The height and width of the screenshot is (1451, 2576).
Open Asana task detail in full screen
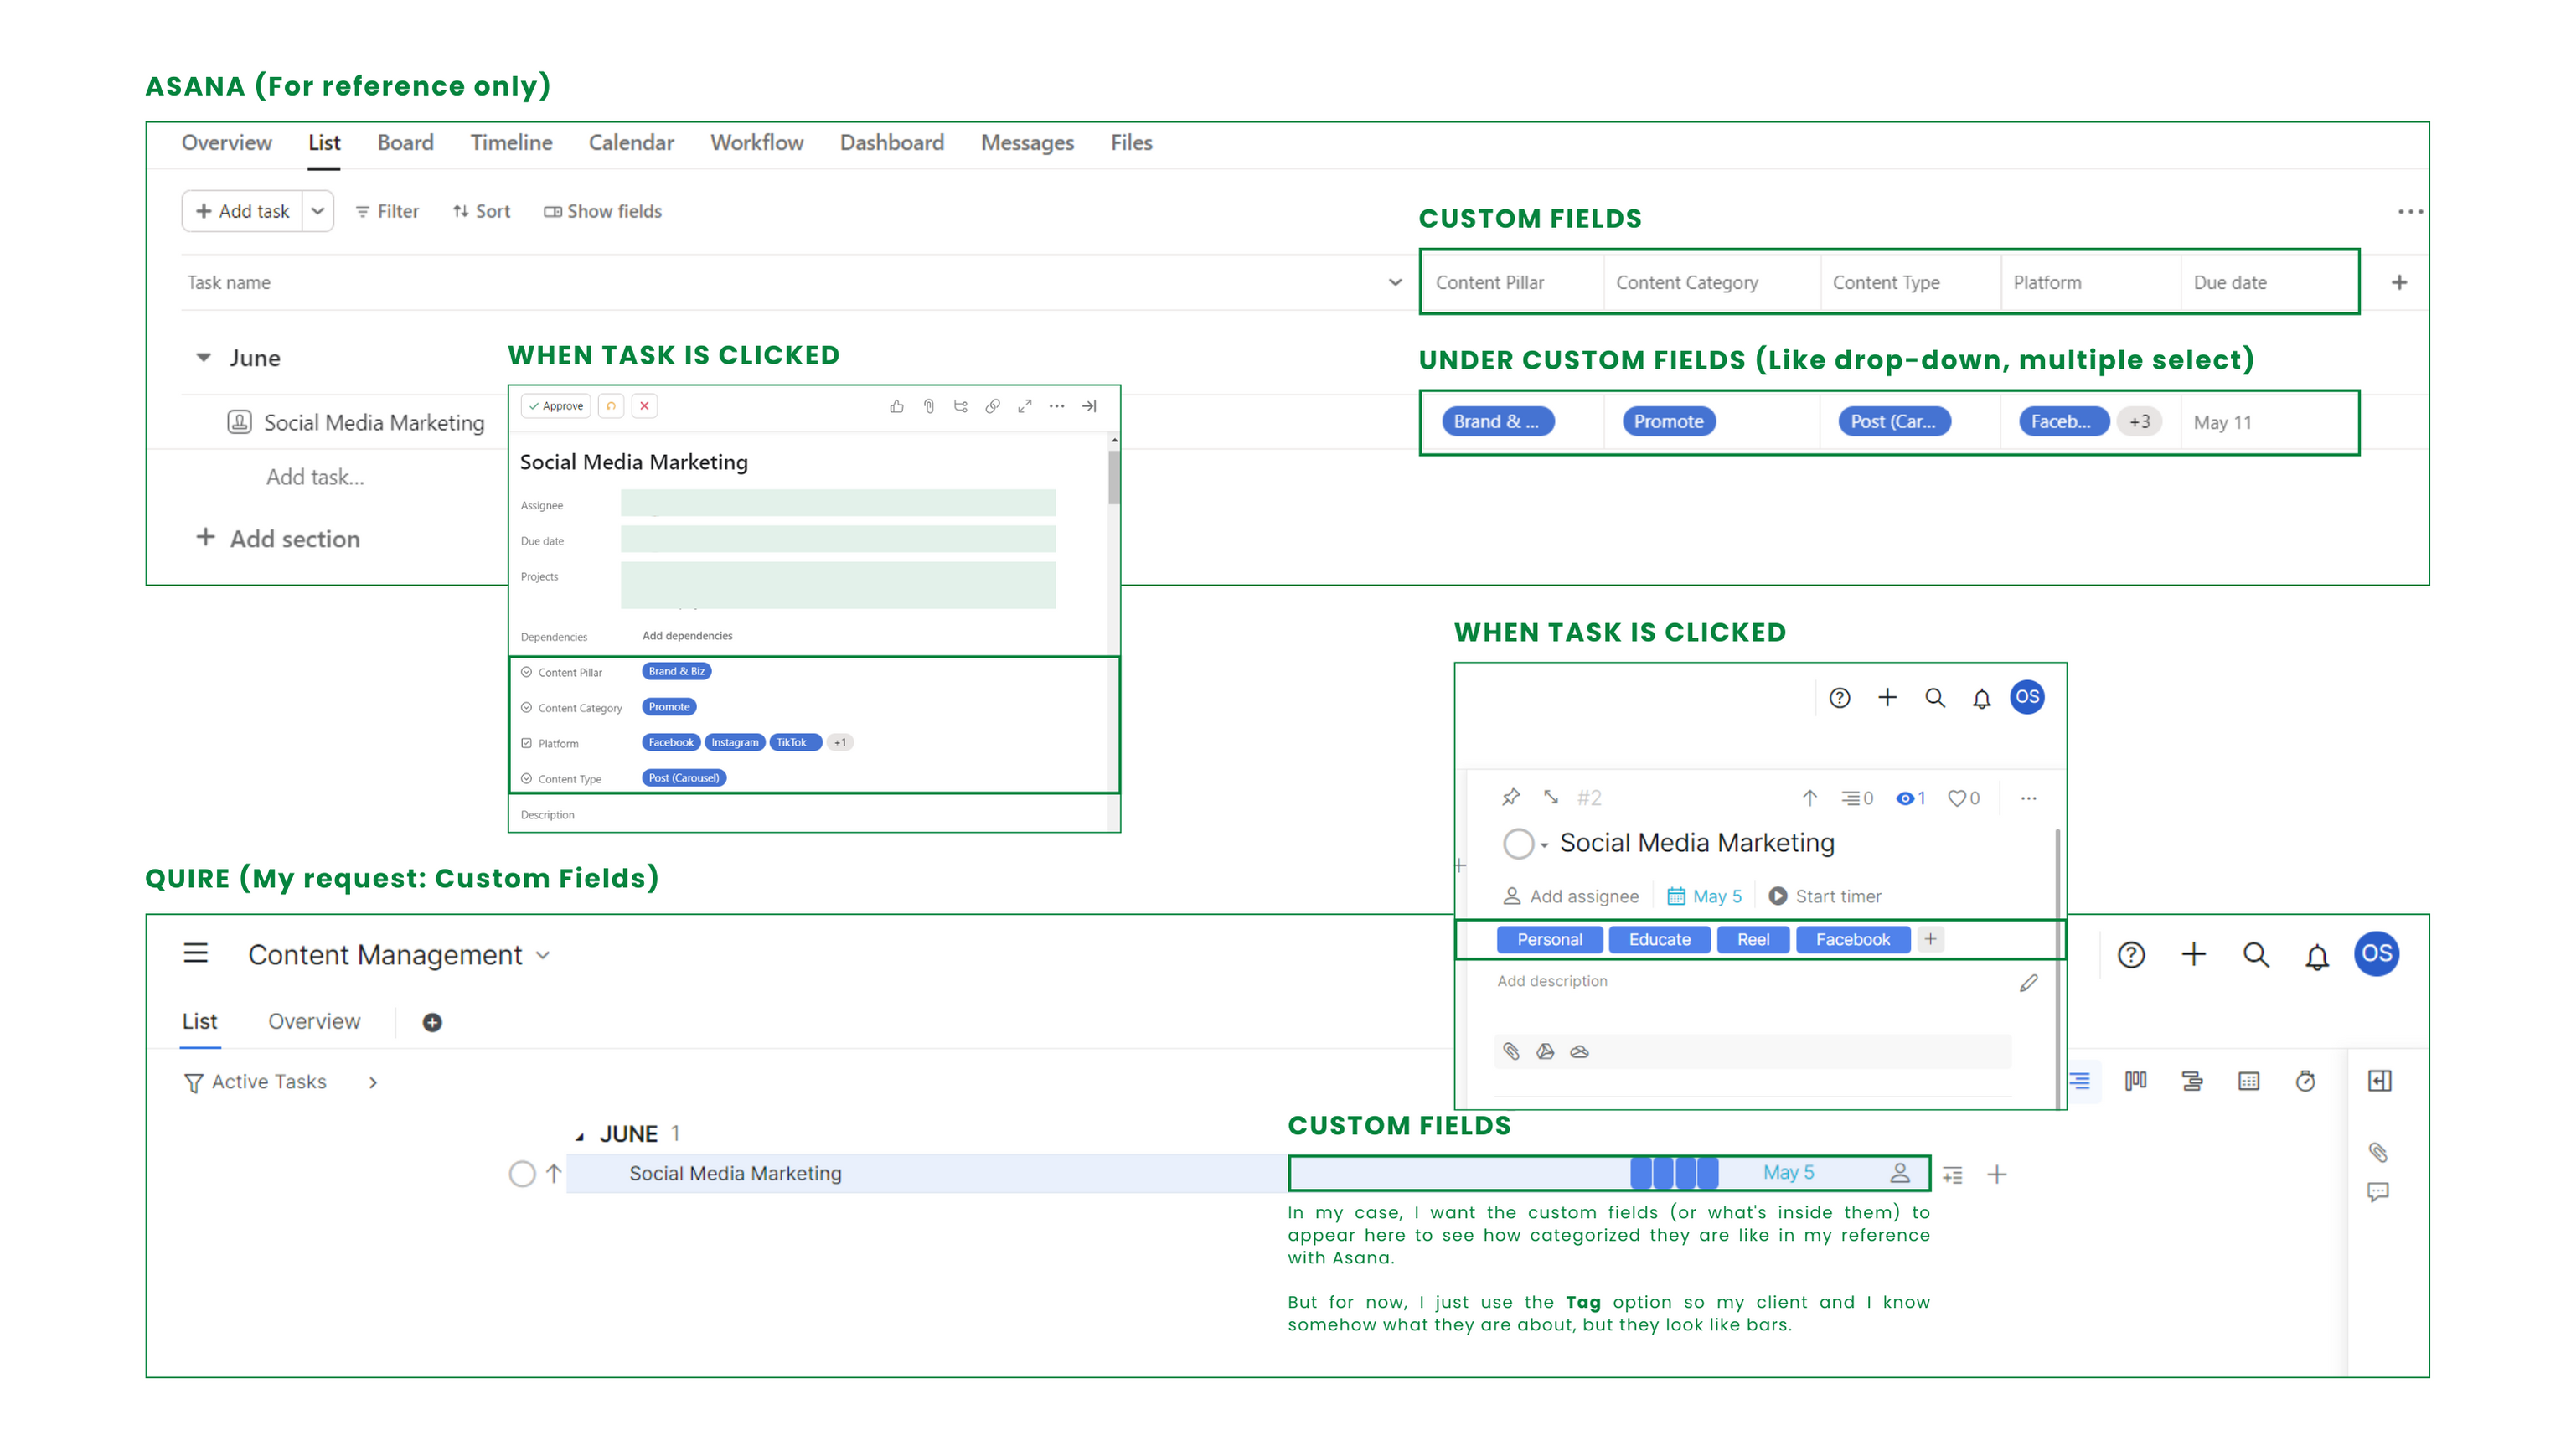click(x=1024, y=406)
